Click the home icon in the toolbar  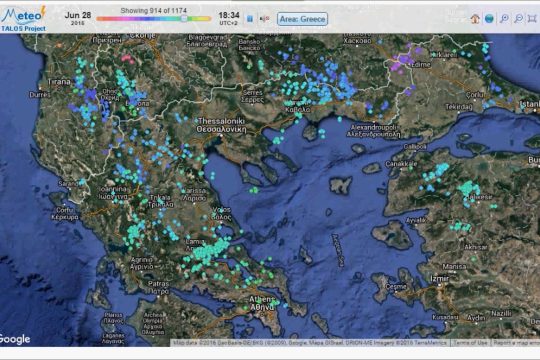pos(475,19)
